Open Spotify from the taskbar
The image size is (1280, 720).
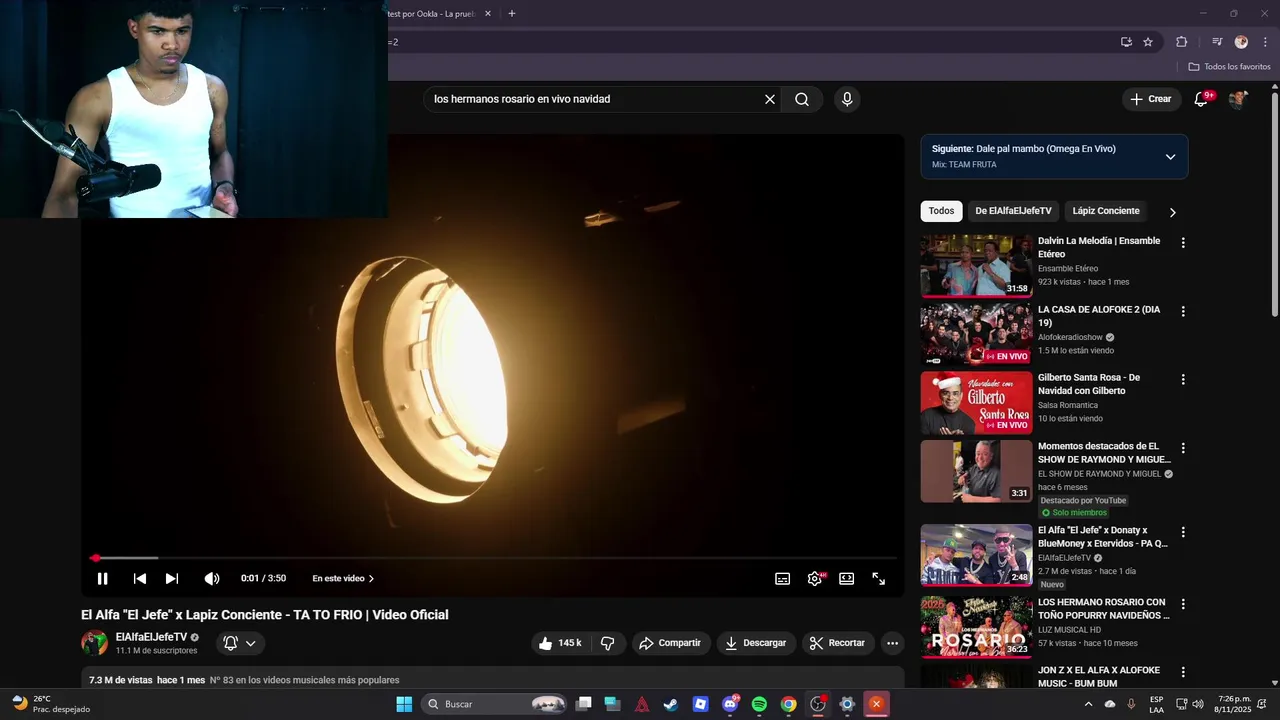click(759, 704)
